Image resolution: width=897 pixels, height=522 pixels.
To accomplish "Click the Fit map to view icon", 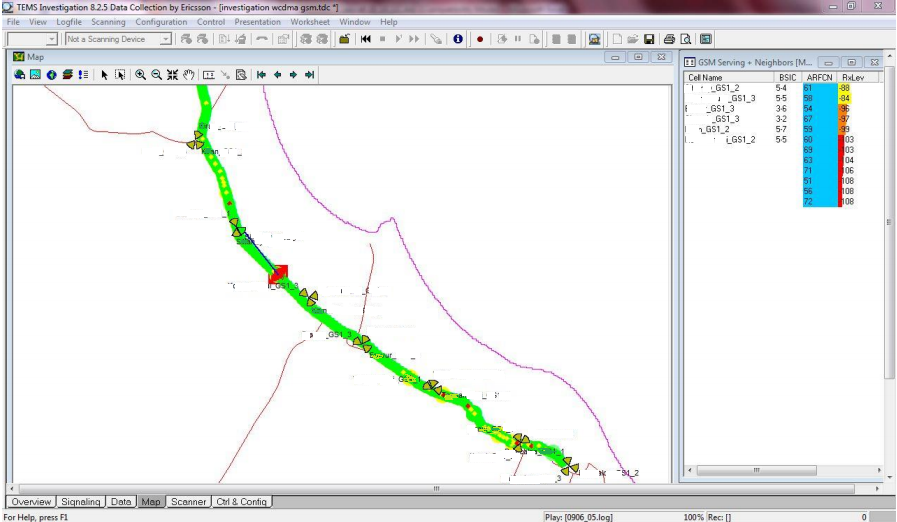I will 172,74.
